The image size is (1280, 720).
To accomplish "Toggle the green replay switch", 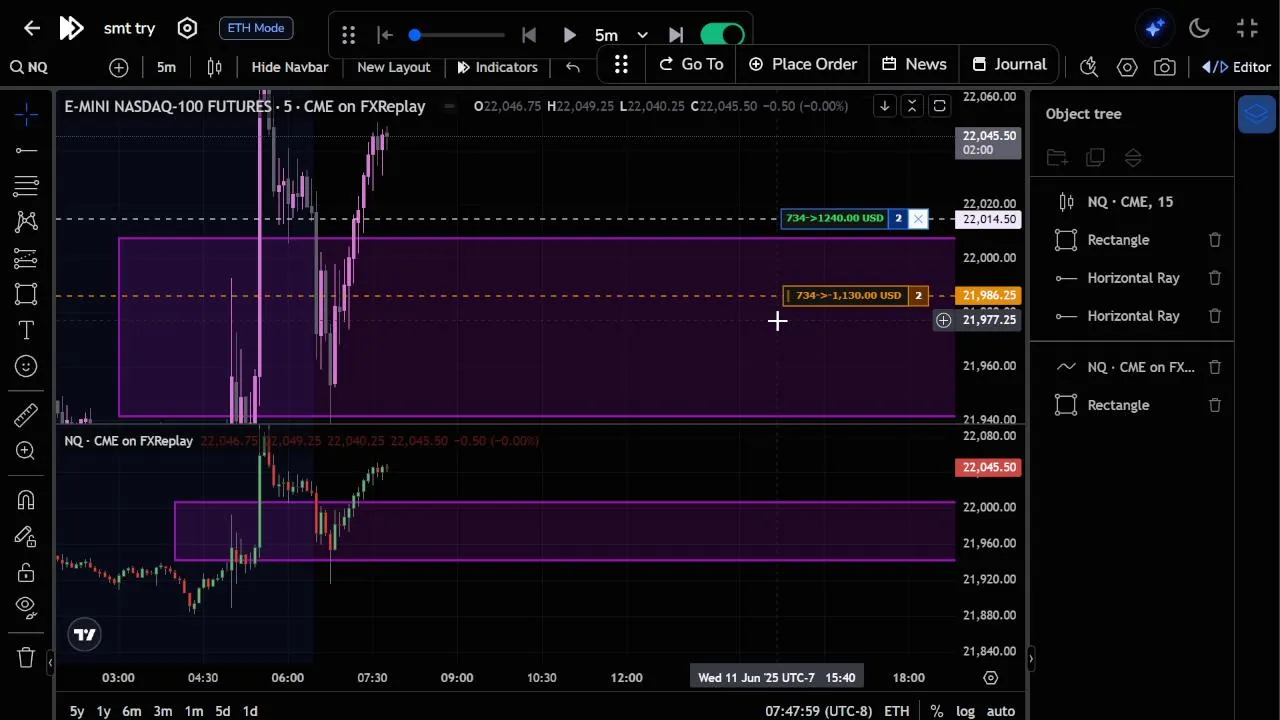I will coord(722,35).
